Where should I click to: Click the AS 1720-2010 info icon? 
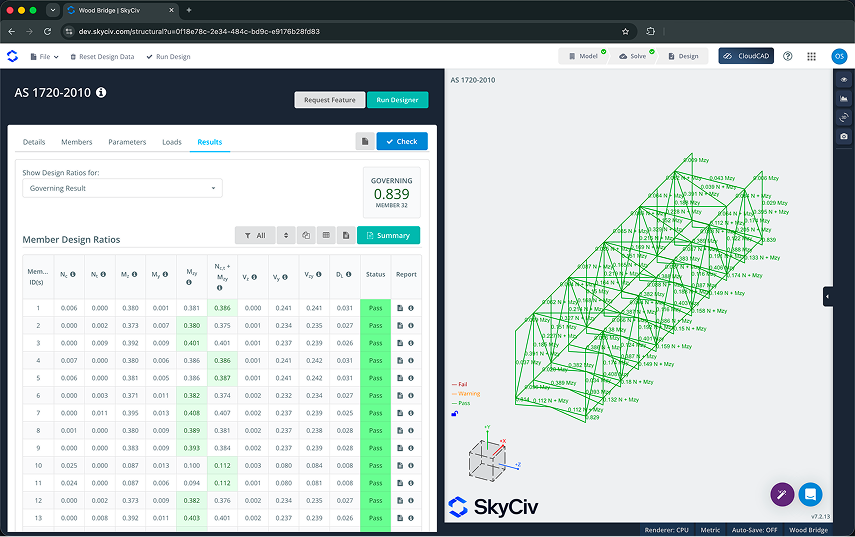tap(101, 93)
